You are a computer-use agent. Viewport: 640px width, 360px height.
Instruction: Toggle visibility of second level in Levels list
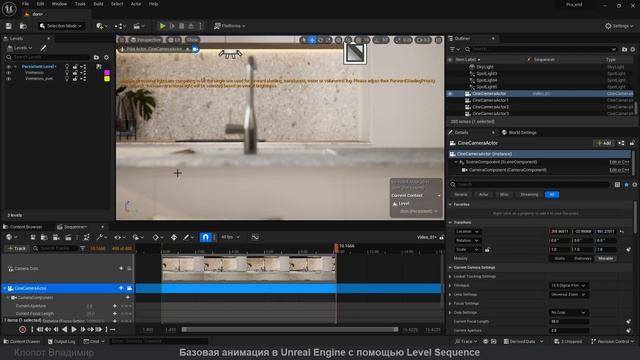click(8, 73)
